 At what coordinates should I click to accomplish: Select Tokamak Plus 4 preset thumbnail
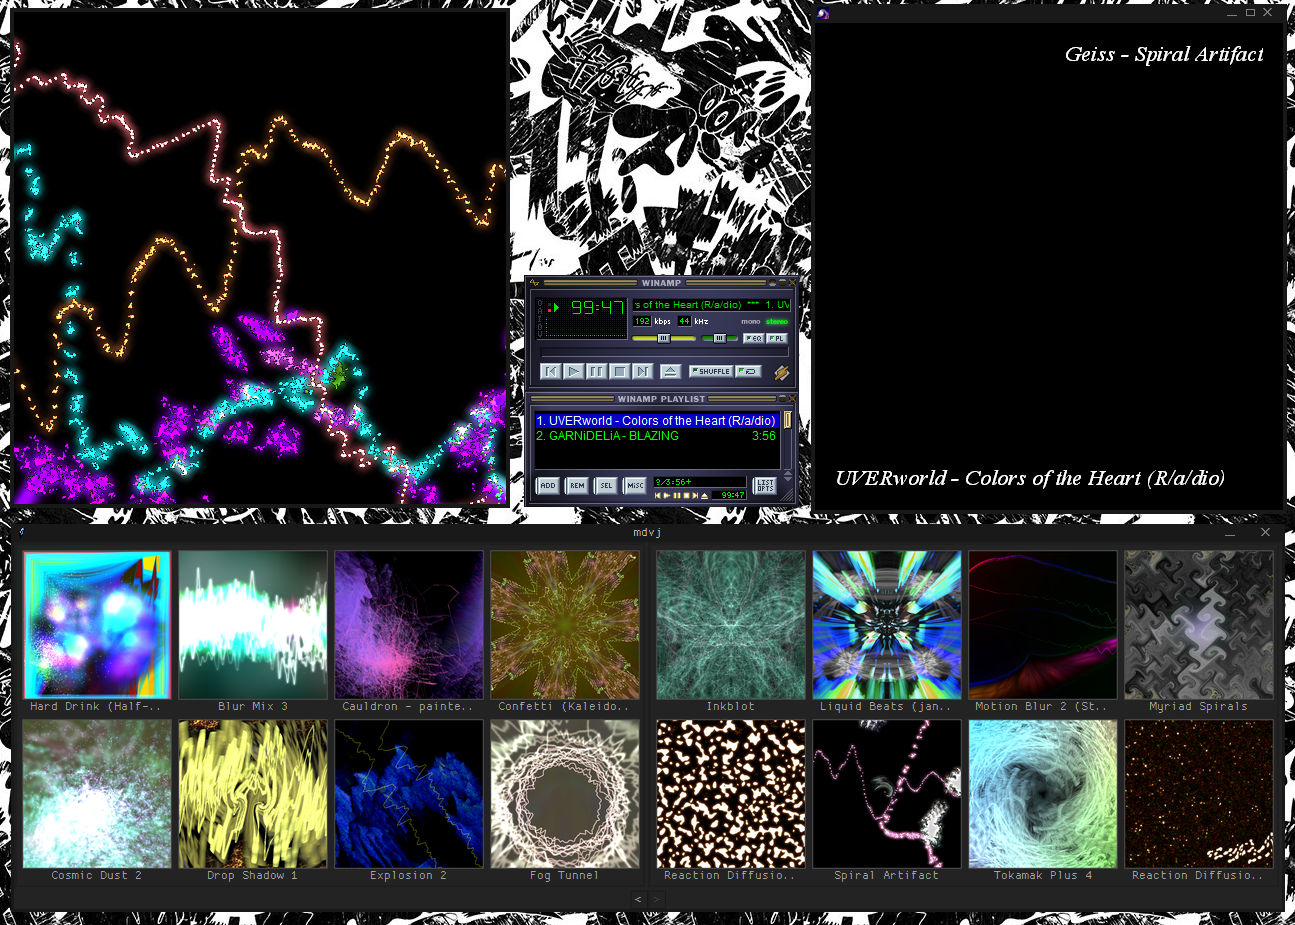tap(1043, 794)
